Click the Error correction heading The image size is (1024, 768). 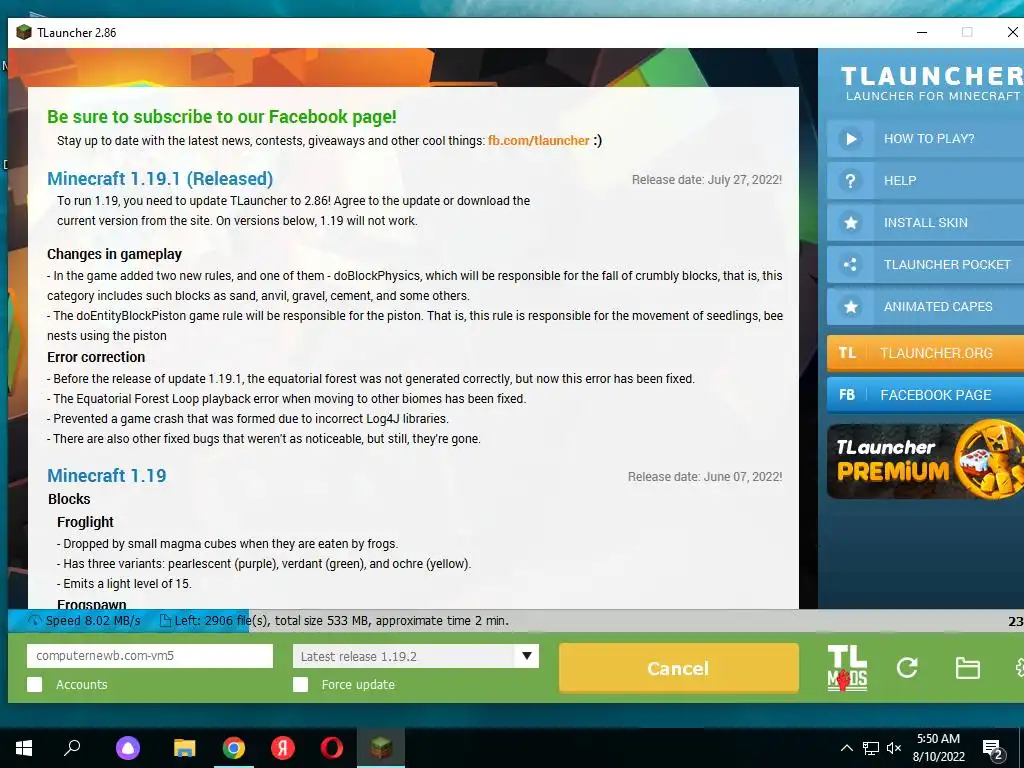pos(96,357)
